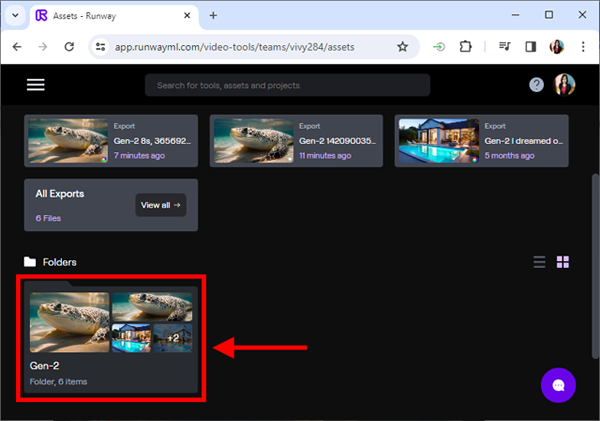This screenshot has height=421, width=600.
Task: Go back in browser history
Action: click(17, 47)
